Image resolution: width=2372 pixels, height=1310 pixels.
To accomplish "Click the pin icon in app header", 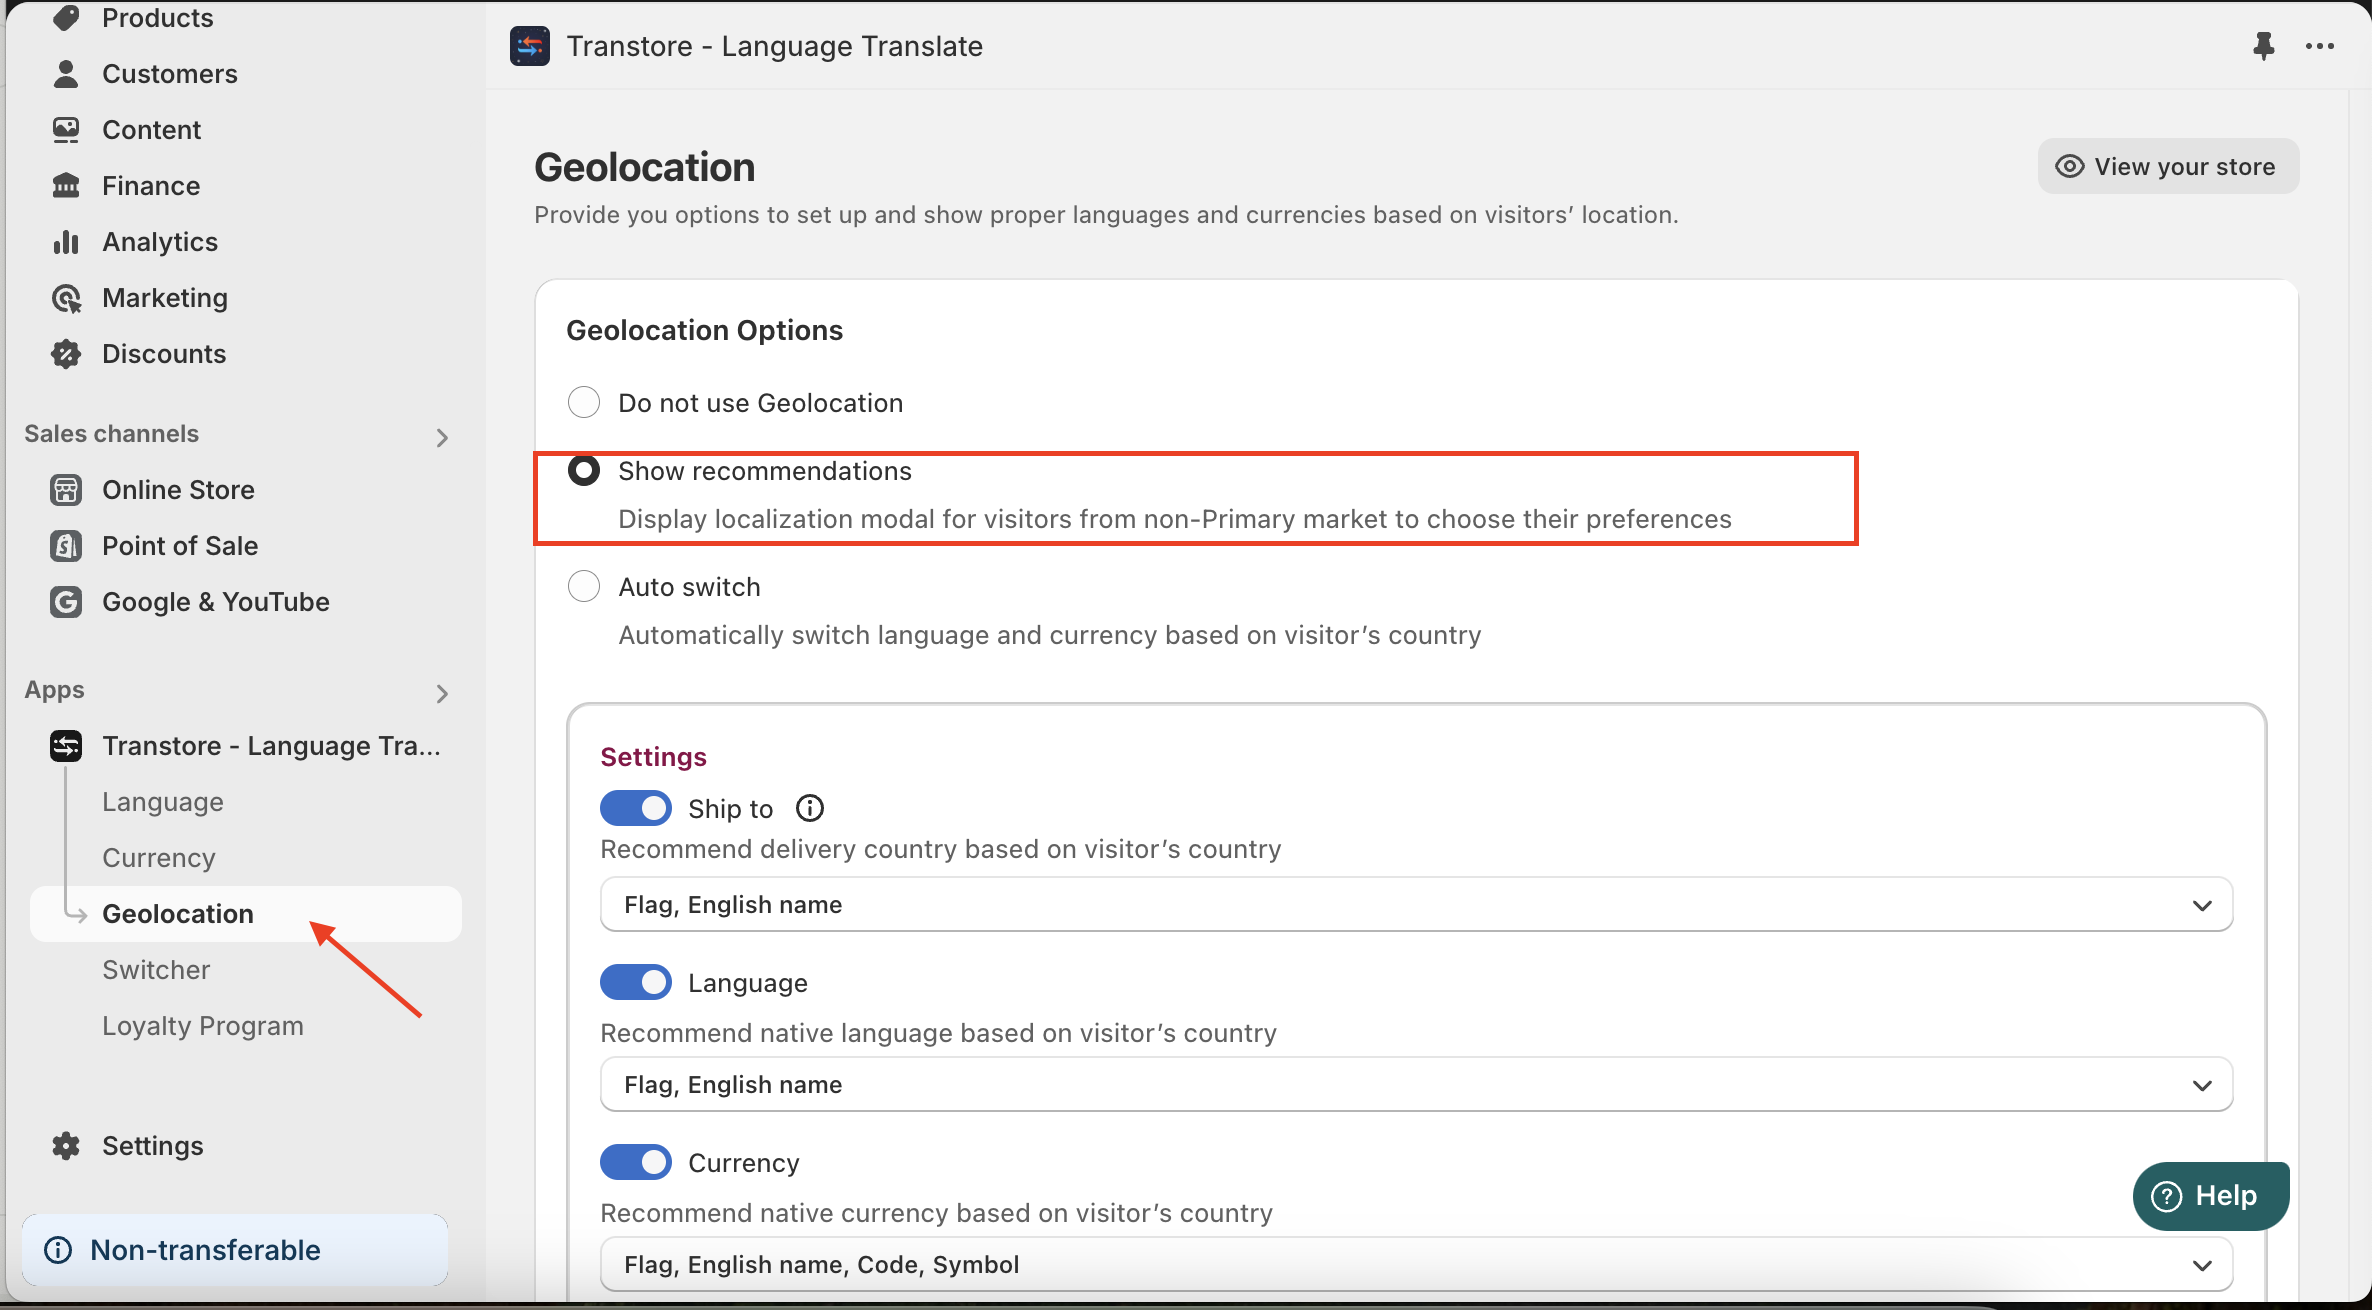I will pos(2263,46).
